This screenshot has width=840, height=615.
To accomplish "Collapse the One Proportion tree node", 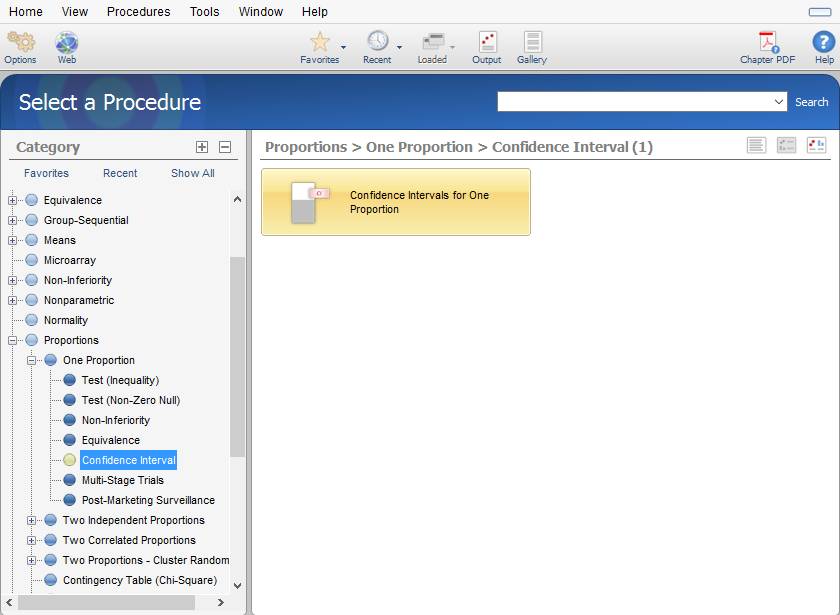I will [32, 360].
